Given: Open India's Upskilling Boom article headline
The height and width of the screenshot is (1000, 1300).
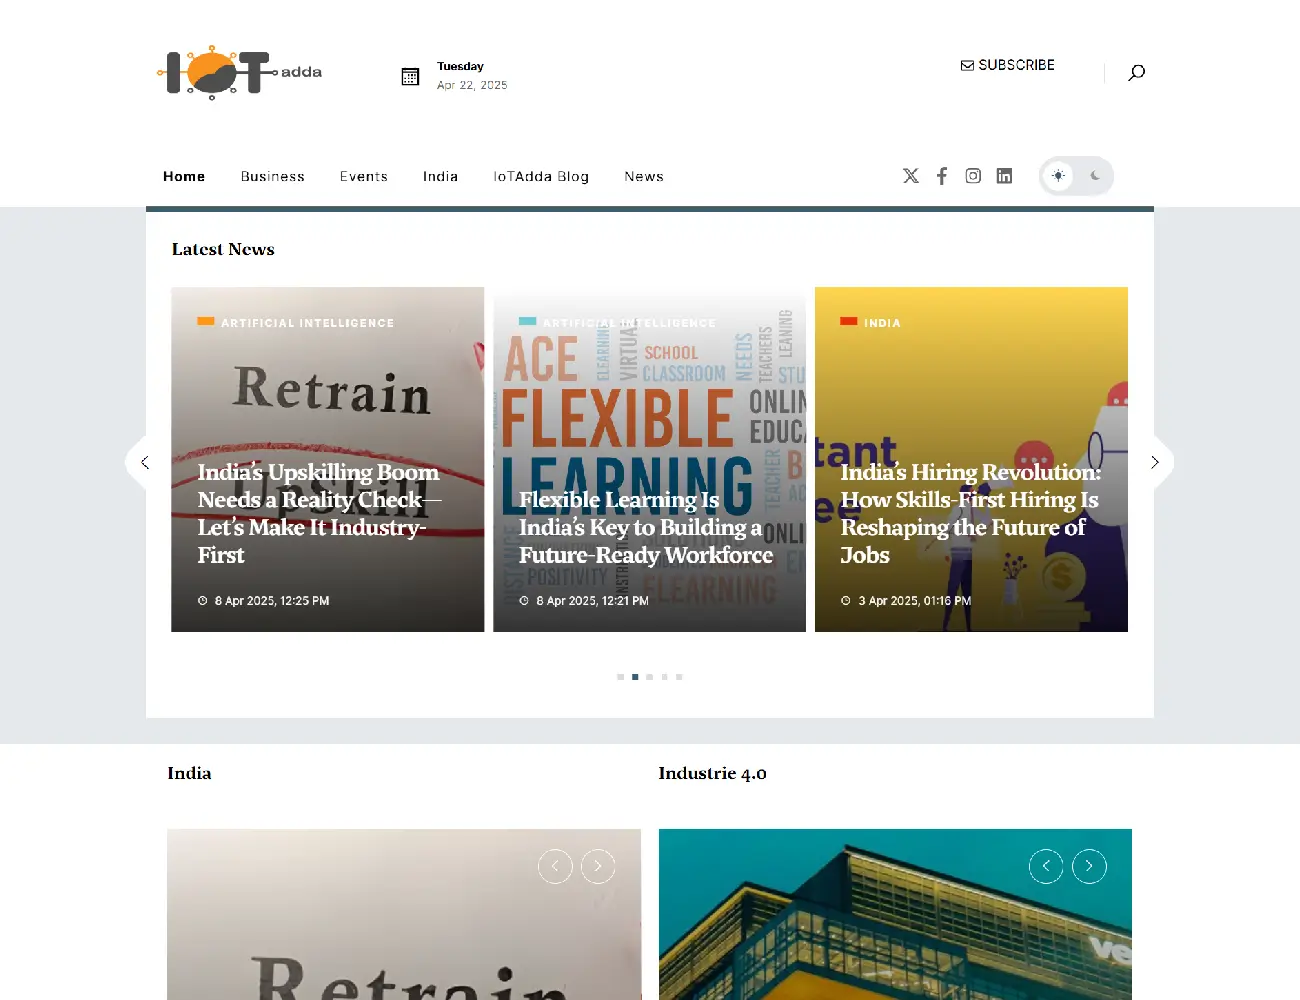Looking at the screenshot, I should point(319,513).
